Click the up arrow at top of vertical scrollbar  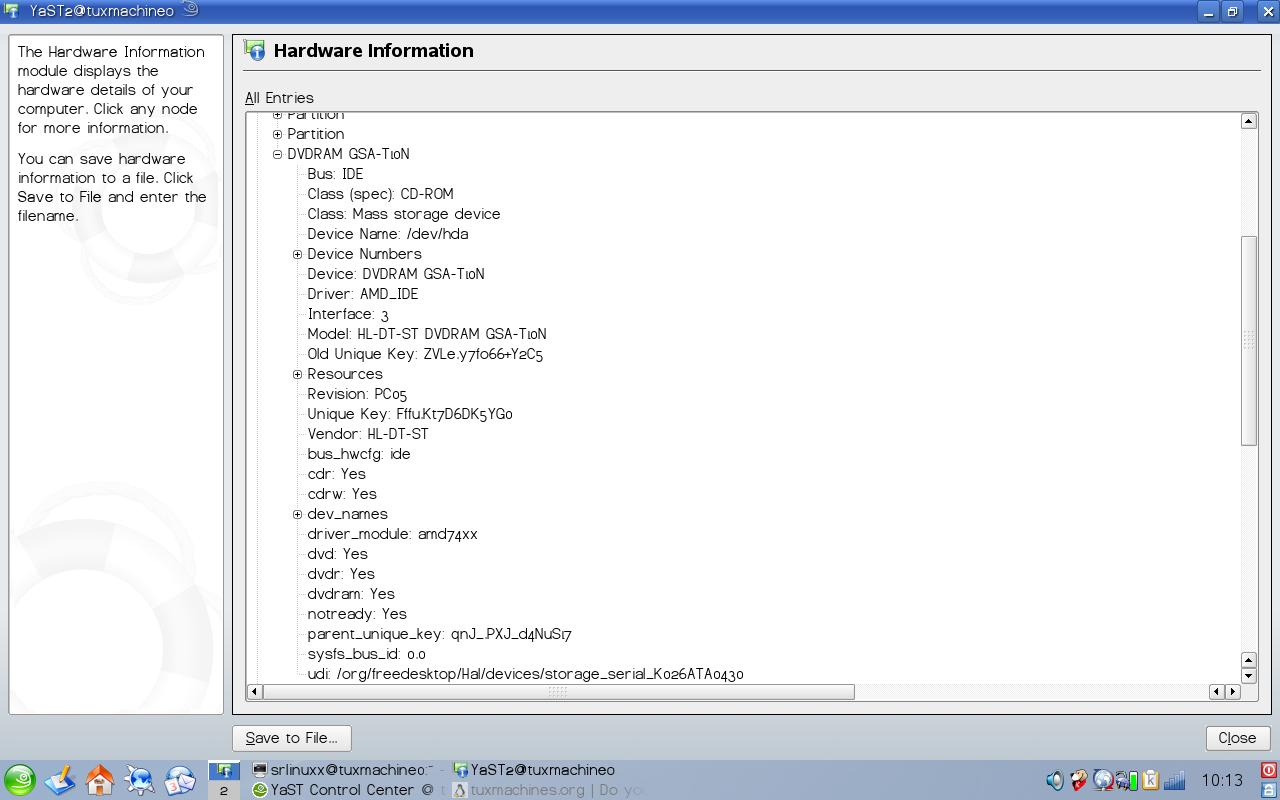(x=1248, y=121)
